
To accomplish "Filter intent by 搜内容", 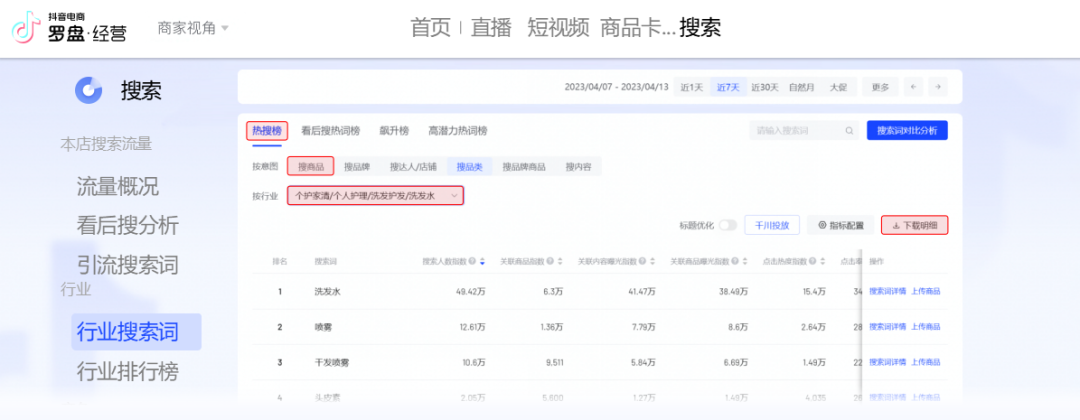I will point(579,167).
